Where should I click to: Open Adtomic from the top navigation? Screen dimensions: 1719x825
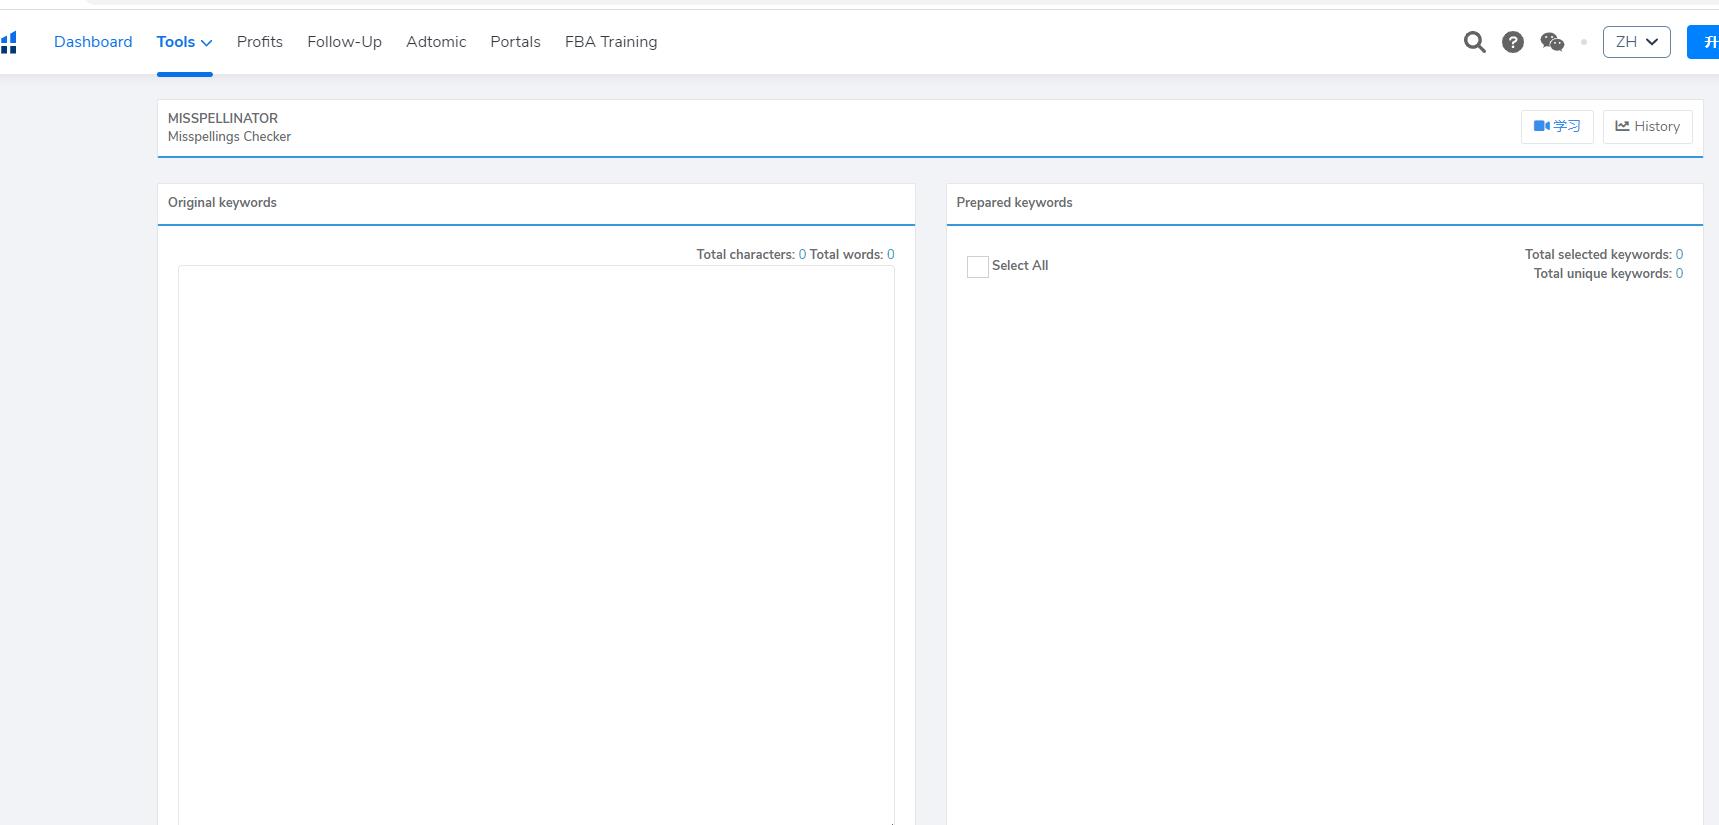point(436,42)
